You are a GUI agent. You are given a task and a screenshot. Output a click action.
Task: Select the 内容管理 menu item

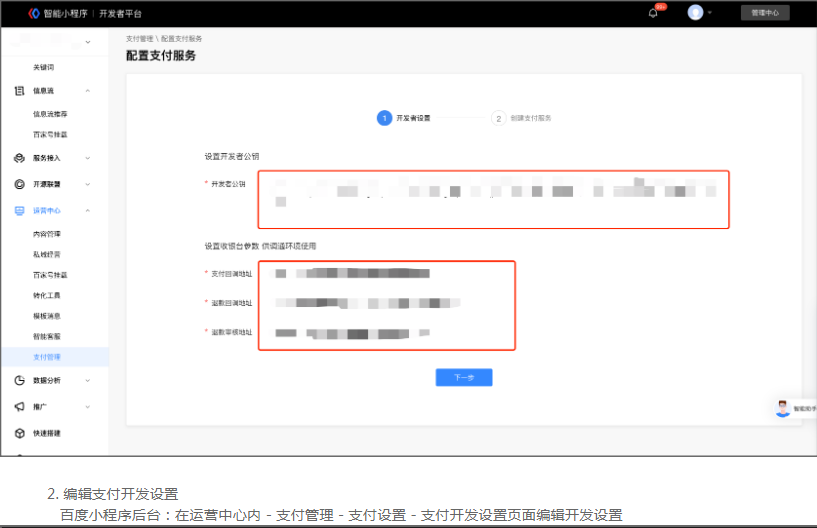pyautogui.click(x=46, y=234)
